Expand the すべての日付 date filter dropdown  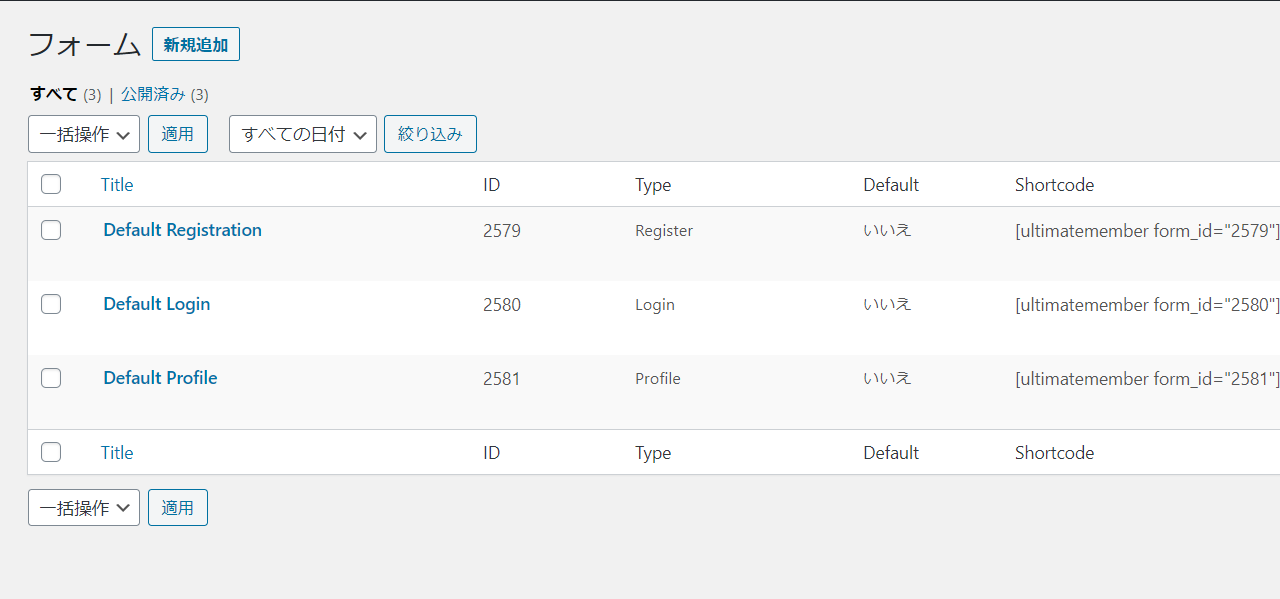[303, 134]
